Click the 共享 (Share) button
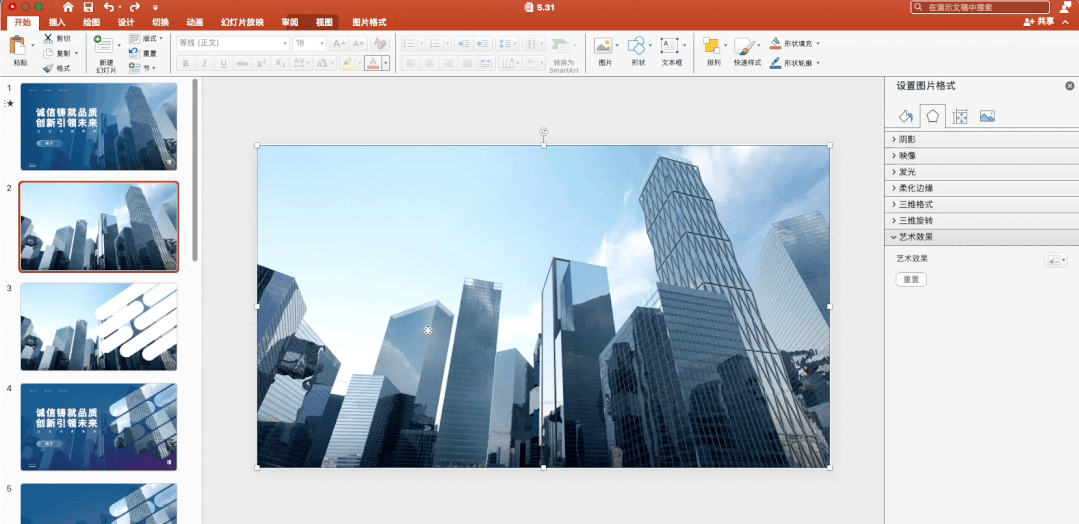Image resolution: width=1079 pixels, height=524 pixels. coord(1039,22)
